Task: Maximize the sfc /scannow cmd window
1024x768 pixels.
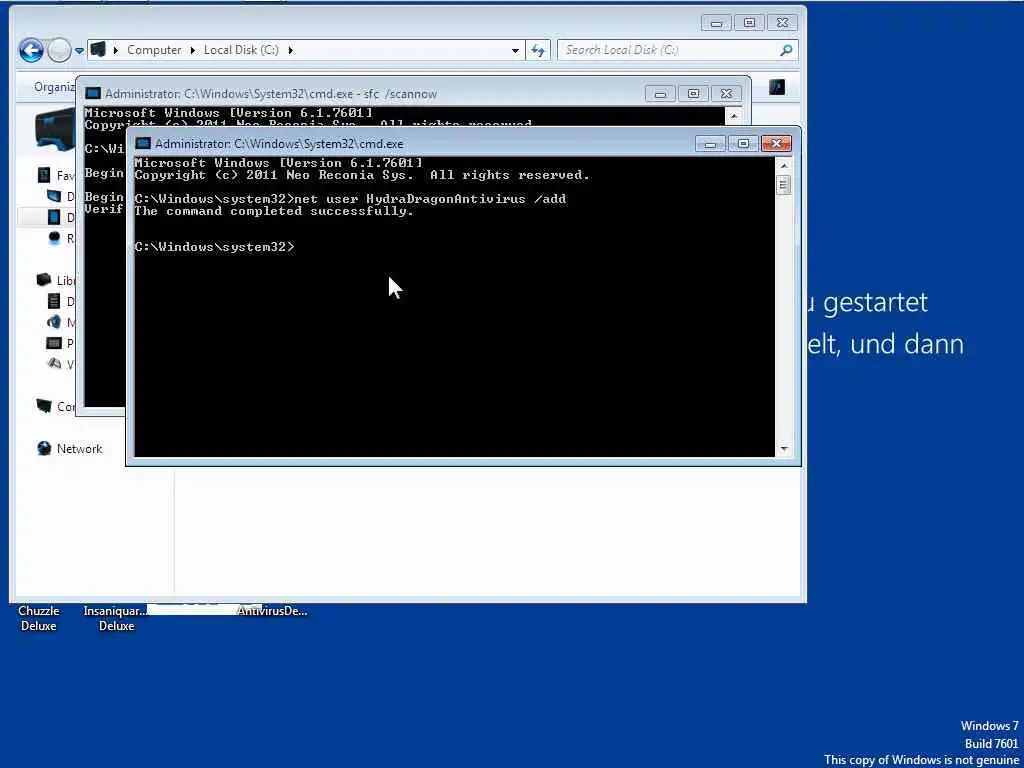Action: coord(694,93)
